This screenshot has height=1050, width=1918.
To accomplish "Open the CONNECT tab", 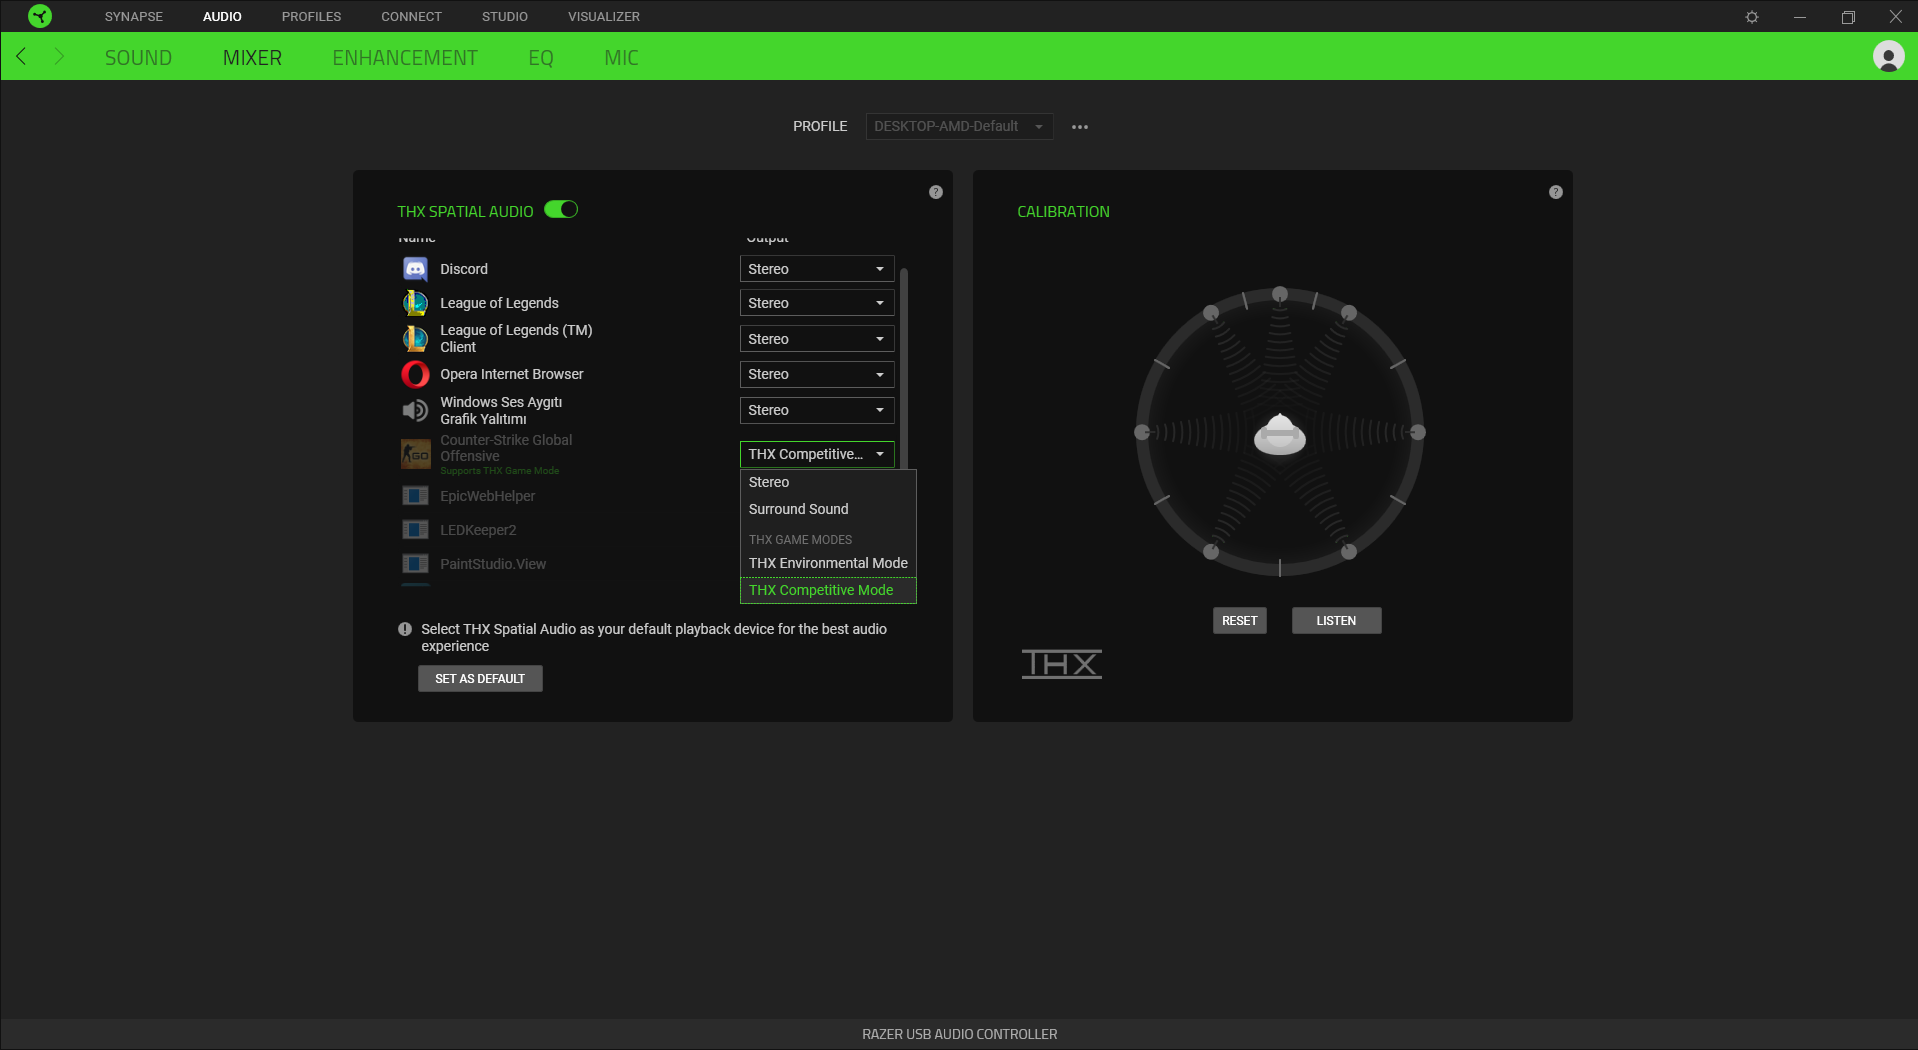I will click(x=411, y=17).
